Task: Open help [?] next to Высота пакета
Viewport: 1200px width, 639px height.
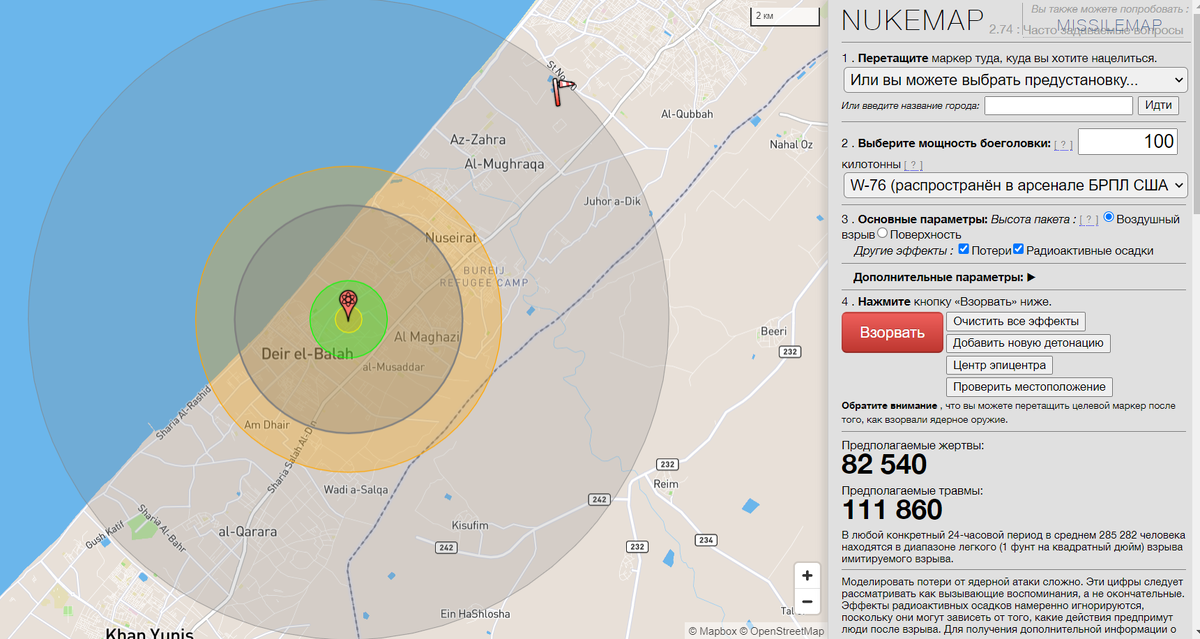Action: 1090,219
